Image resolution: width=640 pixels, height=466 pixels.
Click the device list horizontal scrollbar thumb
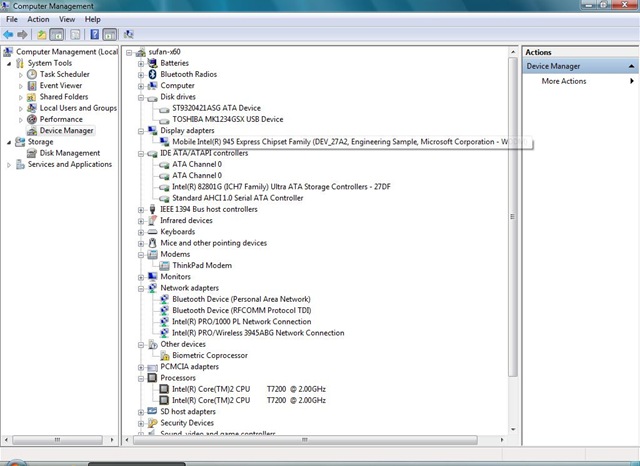[305, 440]
